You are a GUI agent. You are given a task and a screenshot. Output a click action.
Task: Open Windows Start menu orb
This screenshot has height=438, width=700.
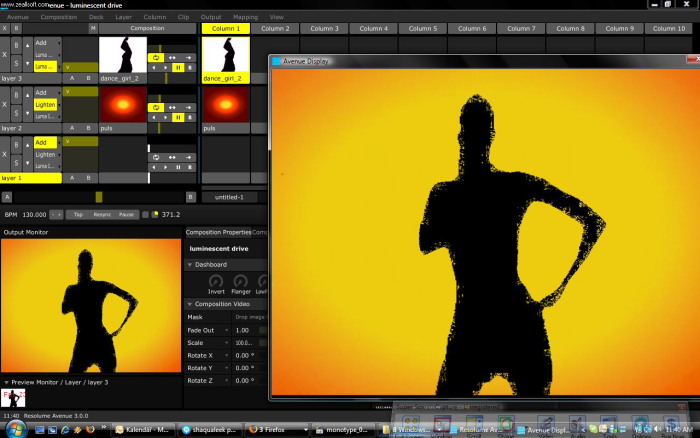(16, 430)
